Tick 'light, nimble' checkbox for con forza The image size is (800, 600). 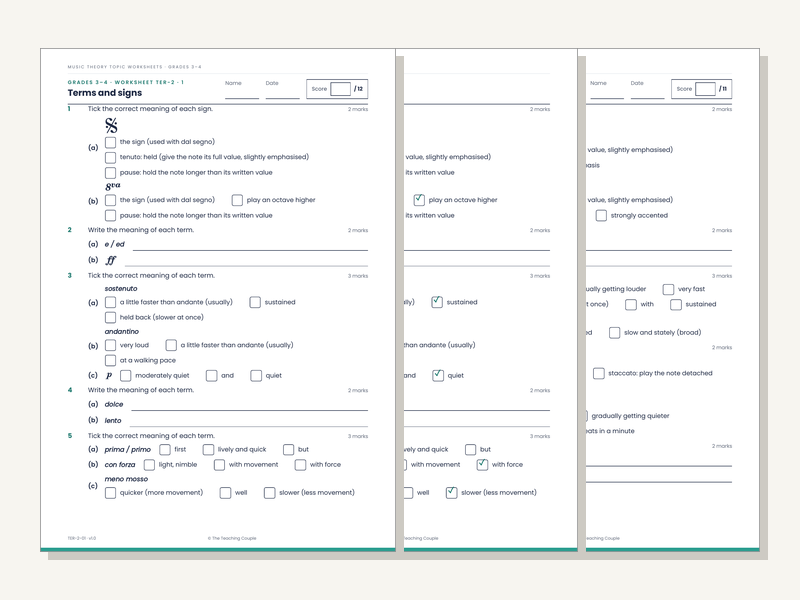click(149, 465)
